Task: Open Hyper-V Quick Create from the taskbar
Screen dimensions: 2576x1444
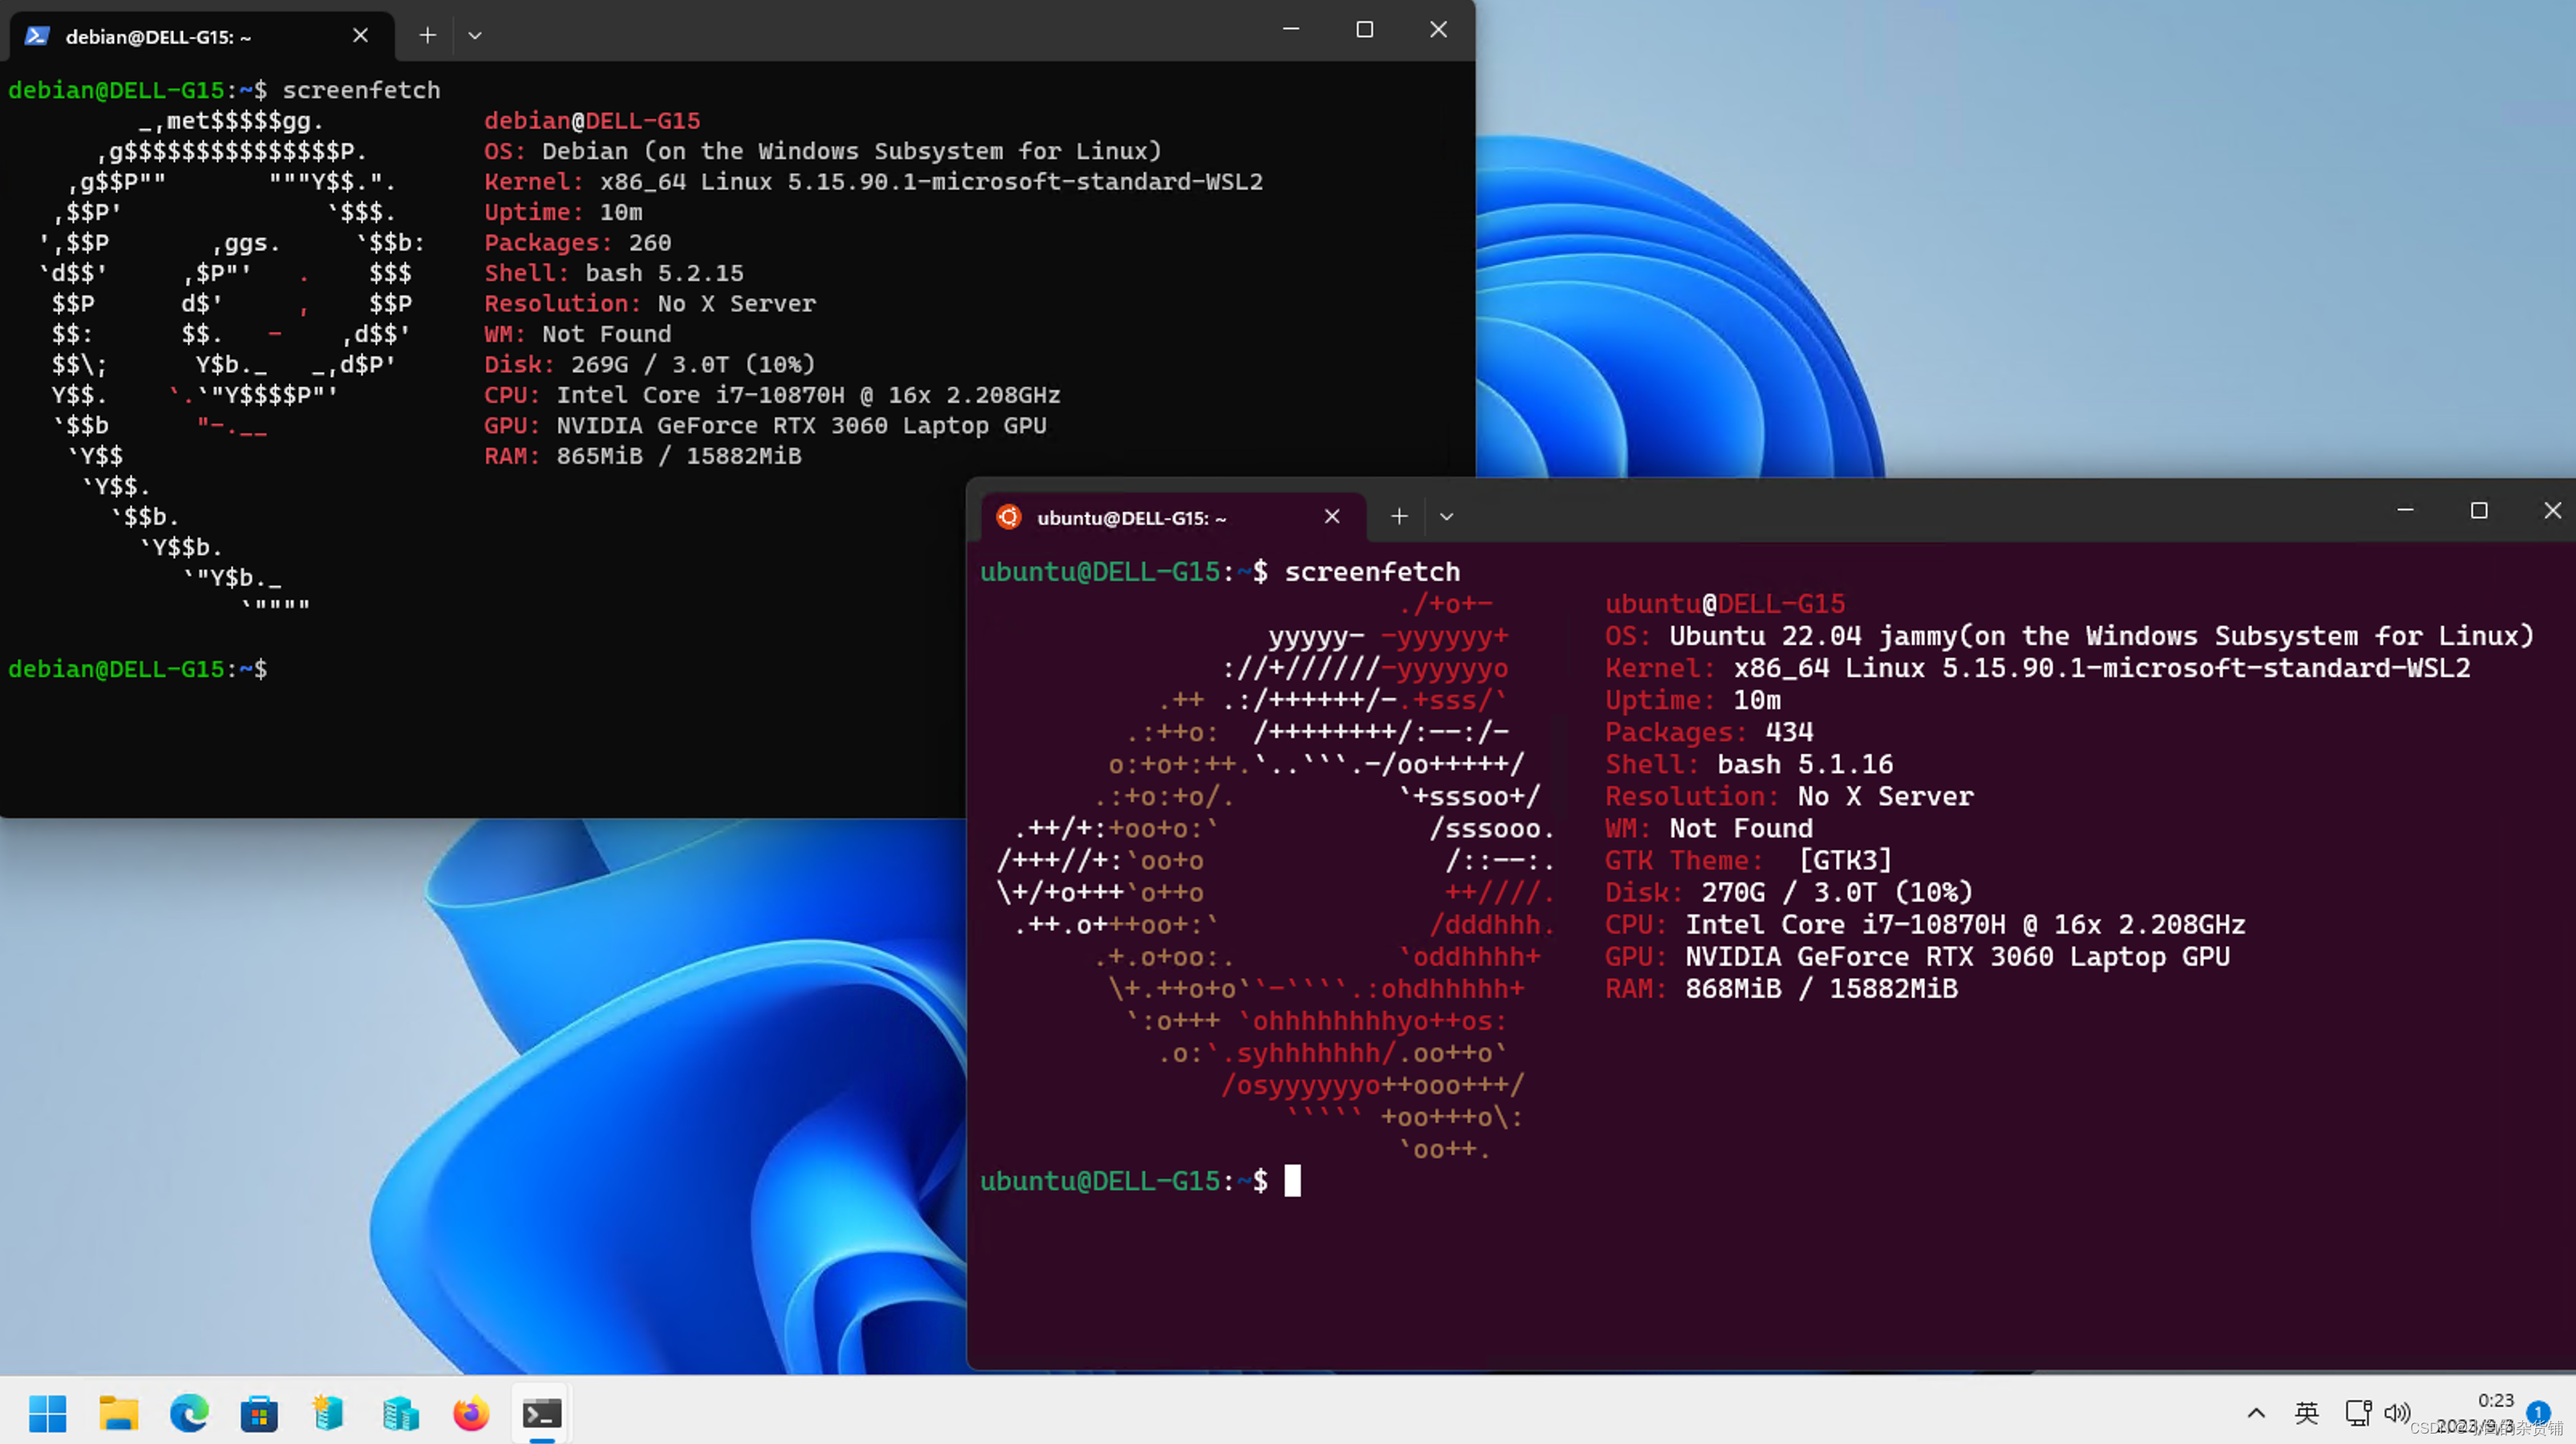Action: tap(327, 1413)
